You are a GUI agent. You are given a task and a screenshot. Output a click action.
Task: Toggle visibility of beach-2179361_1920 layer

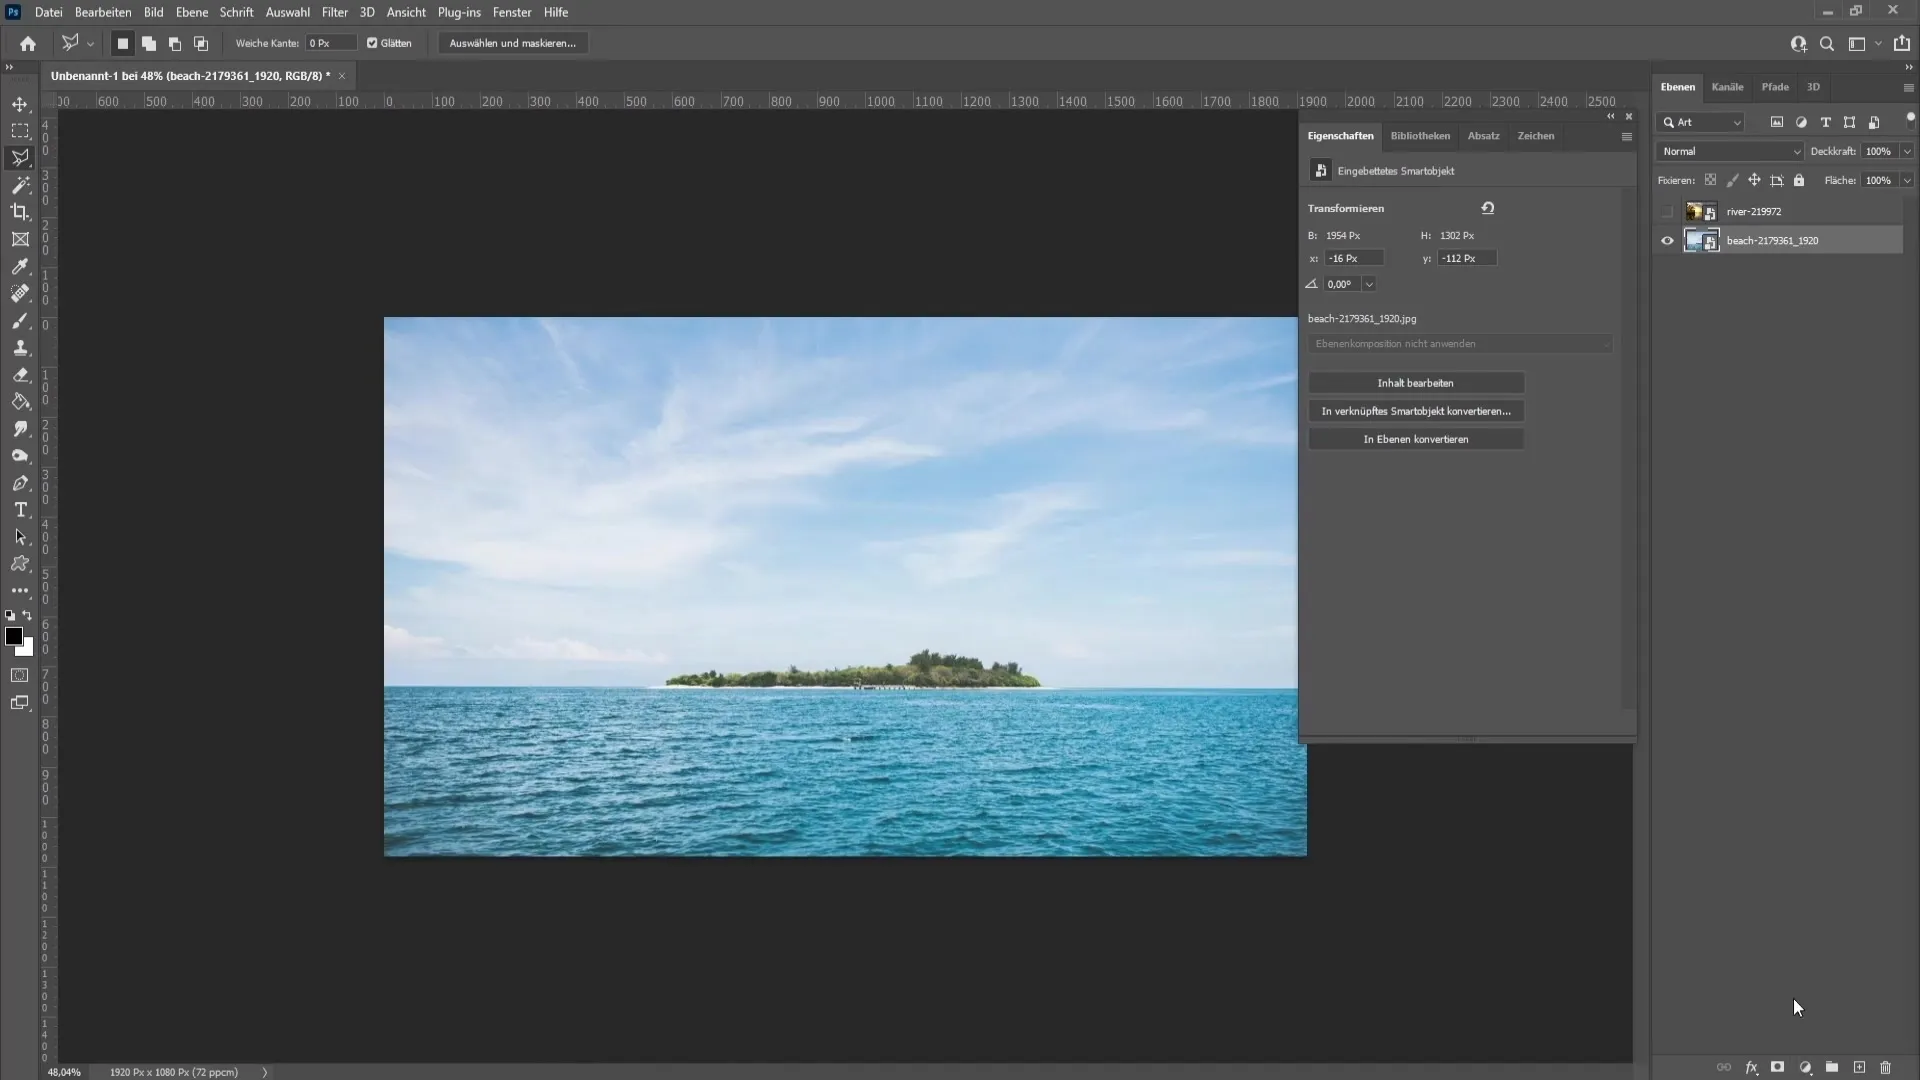tap(1665, 240)
